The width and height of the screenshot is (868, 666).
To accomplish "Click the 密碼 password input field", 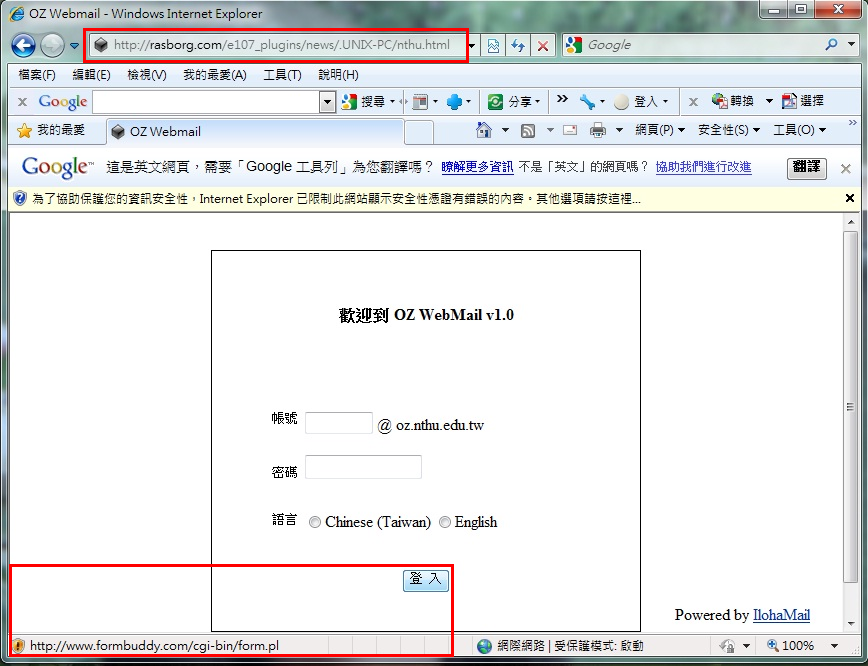I will 363,467.
